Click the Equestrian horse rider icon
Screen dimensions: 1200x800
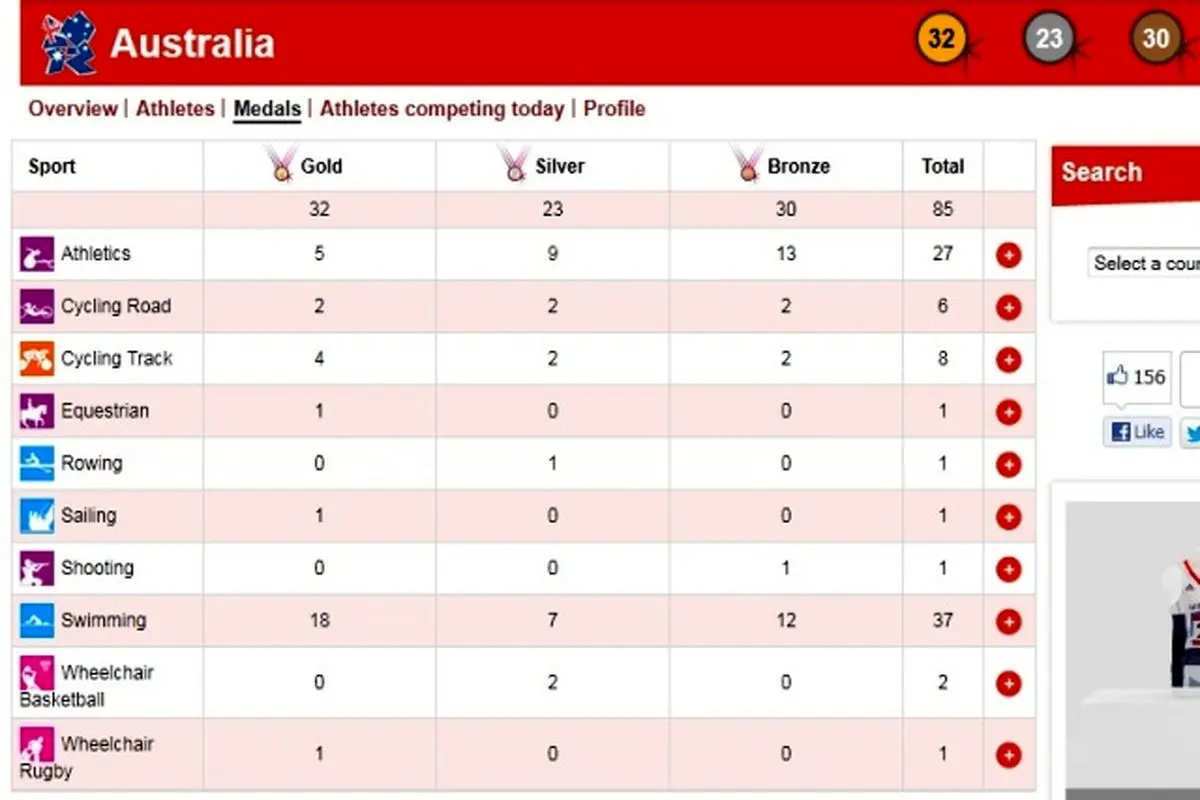[37, 411]
